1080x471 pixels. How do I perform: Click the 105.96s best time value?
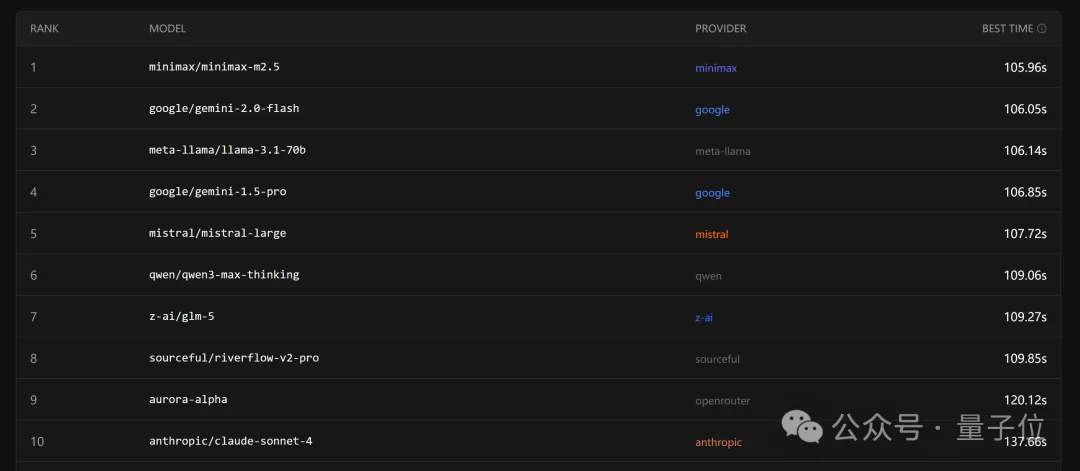tap(1025, 68)
